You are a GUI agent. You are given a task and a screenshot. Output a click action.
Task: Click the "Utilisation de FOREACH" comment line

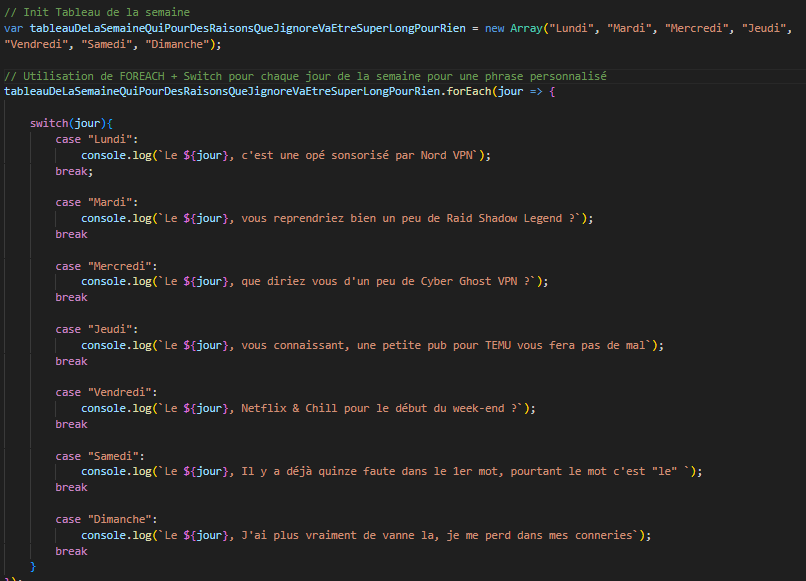click(300, 76)
